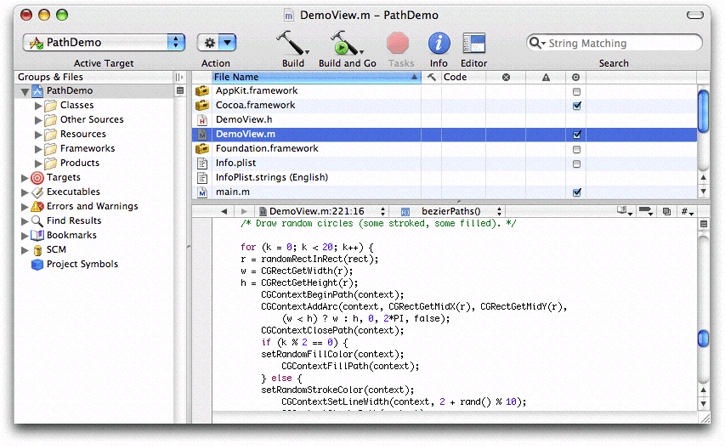Toggle the target checkbox for Cocoa.framework
The image size is (725, 446).
click(577, 105)
